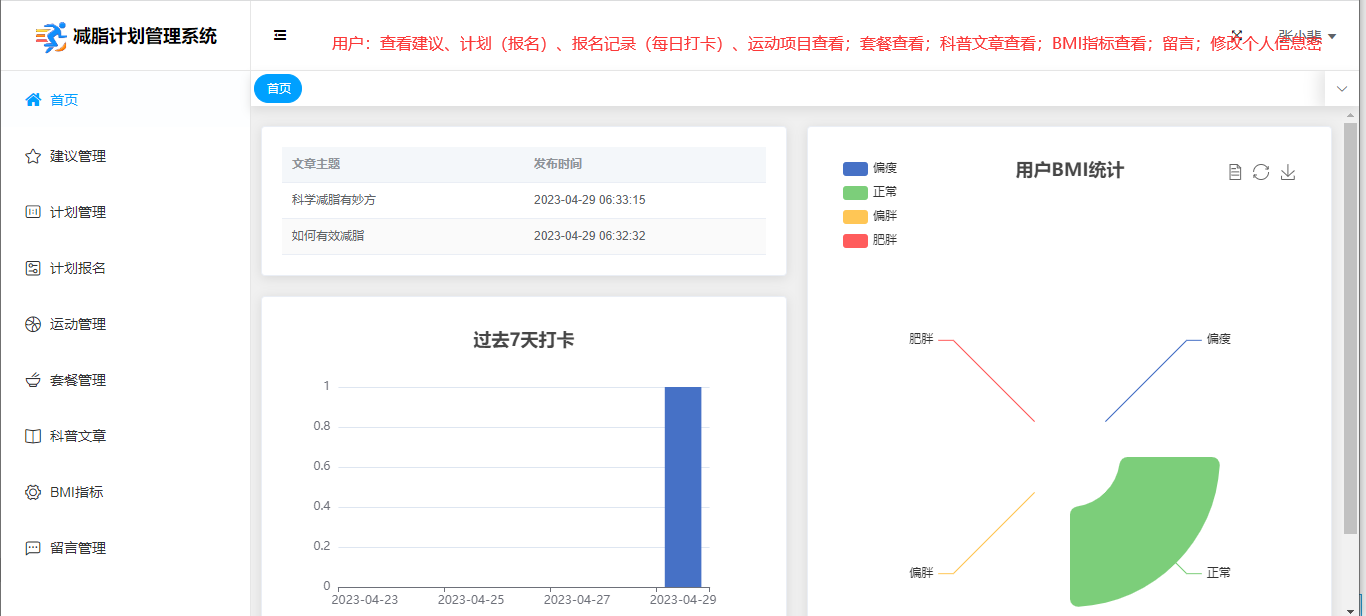
Task: Expand the tab options chevron at right
Action: 1342,89
